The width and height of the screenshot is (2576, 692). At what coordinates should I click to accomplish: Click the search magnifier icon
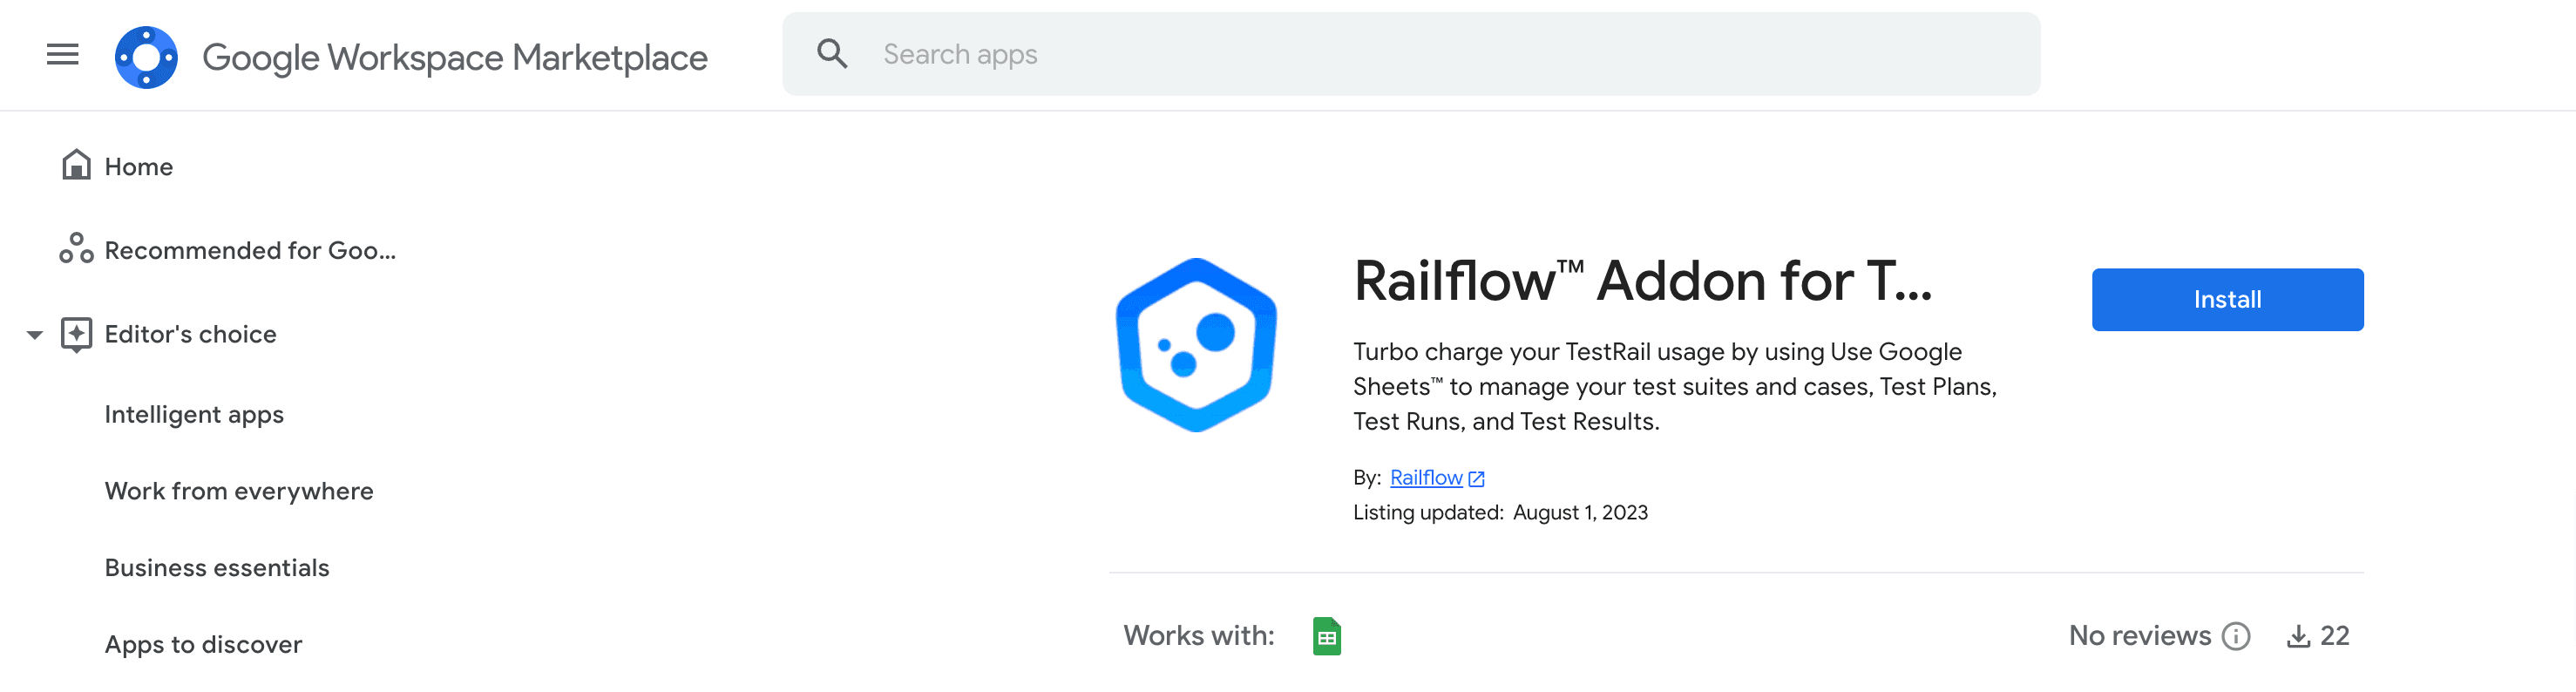pos(832,54)
